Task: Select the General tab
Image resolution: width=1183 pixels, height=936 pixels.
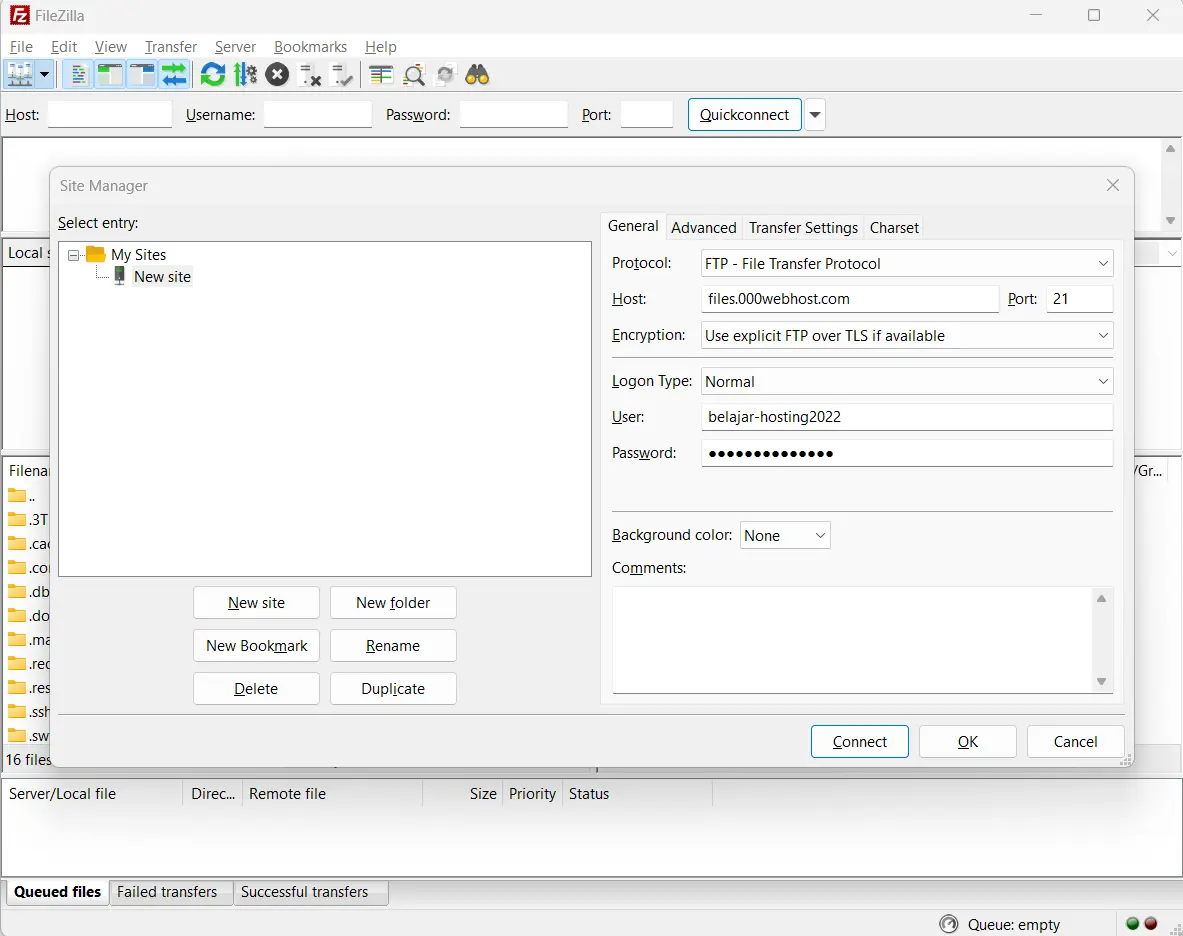Action: tap(633, 226)
